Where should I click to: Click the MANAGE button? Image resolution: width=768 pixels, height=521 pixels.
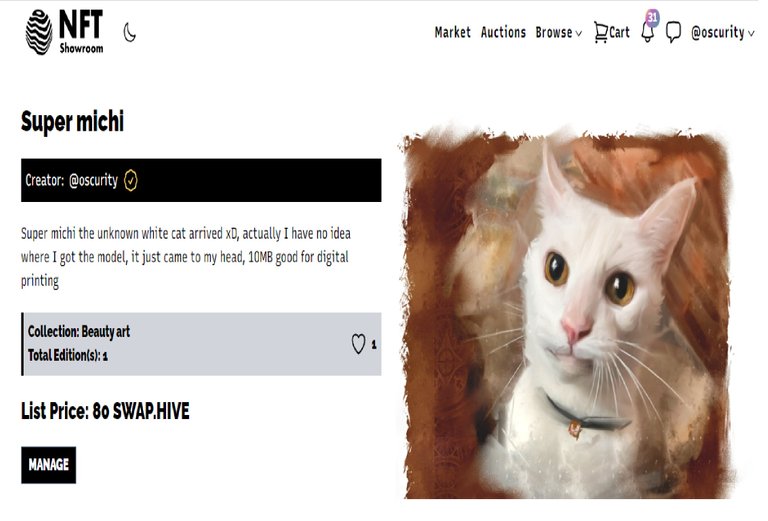coord(48,465)
